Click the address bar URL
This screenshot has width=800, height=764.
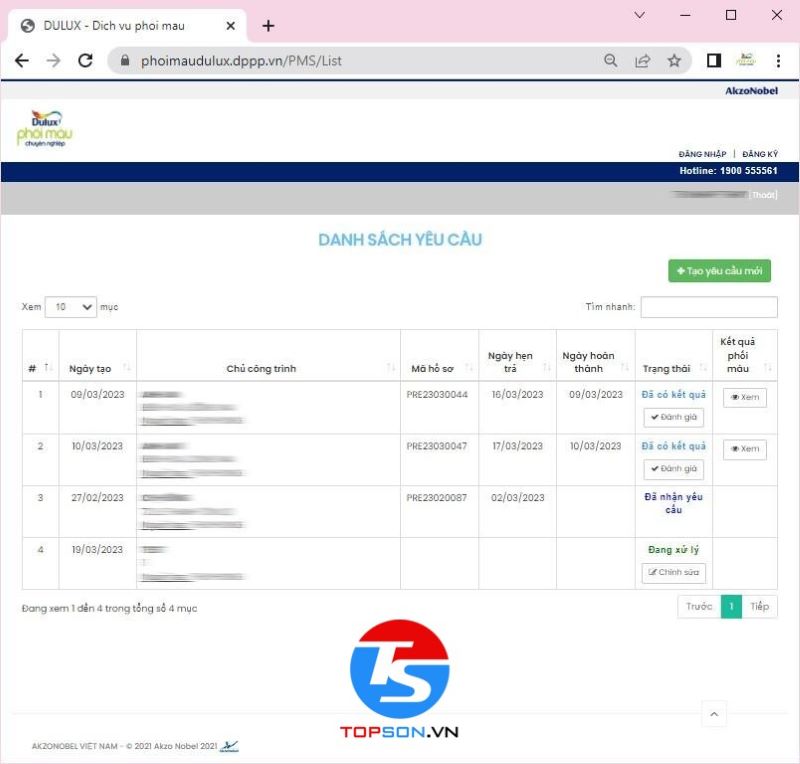241,61
